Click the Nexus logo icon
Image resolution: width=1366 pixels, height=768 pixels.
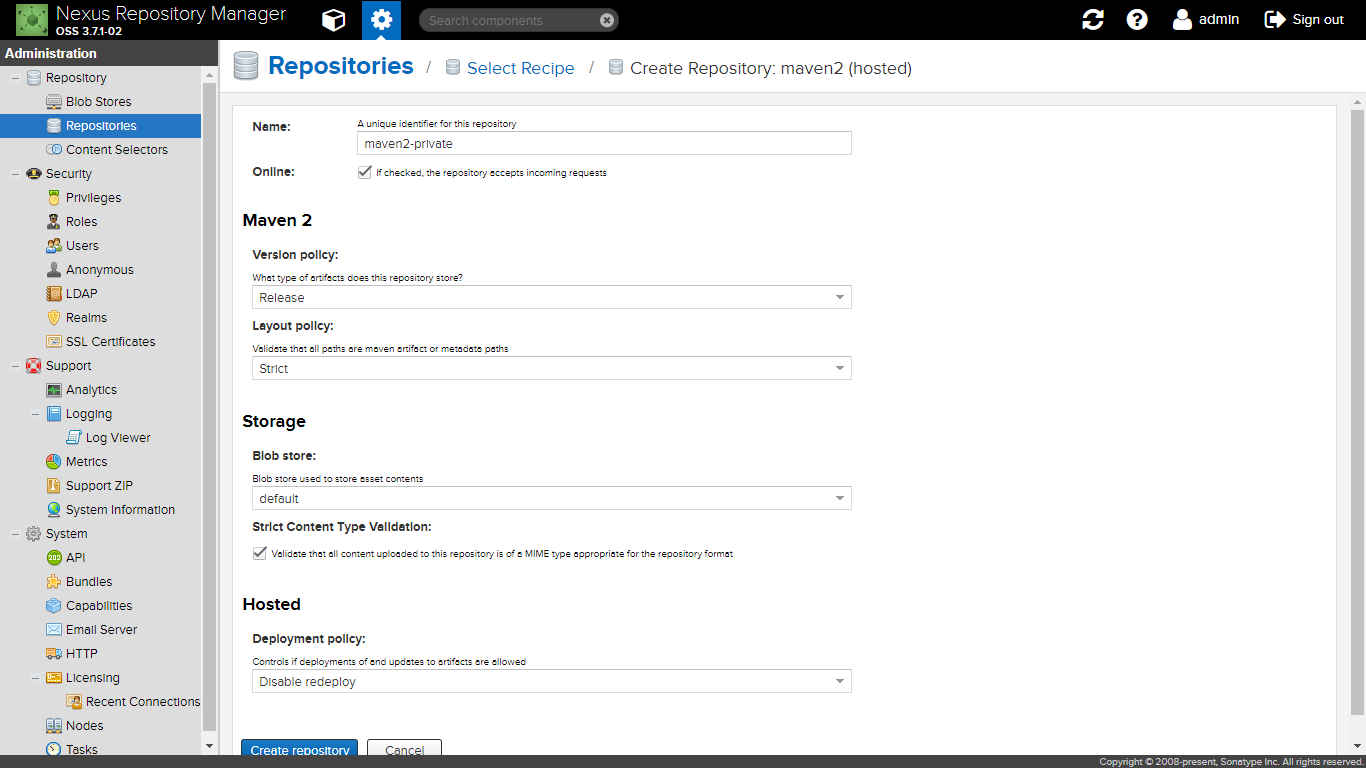tap(32, 20)
